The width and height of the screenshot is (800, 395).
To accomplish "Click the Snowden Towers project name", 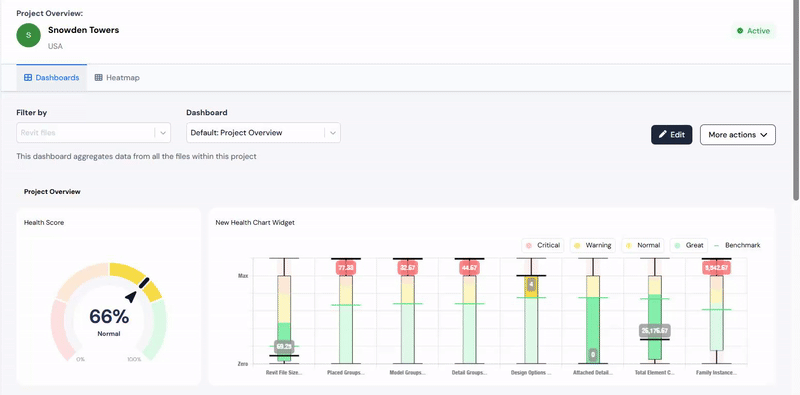I will click(84, 30).
